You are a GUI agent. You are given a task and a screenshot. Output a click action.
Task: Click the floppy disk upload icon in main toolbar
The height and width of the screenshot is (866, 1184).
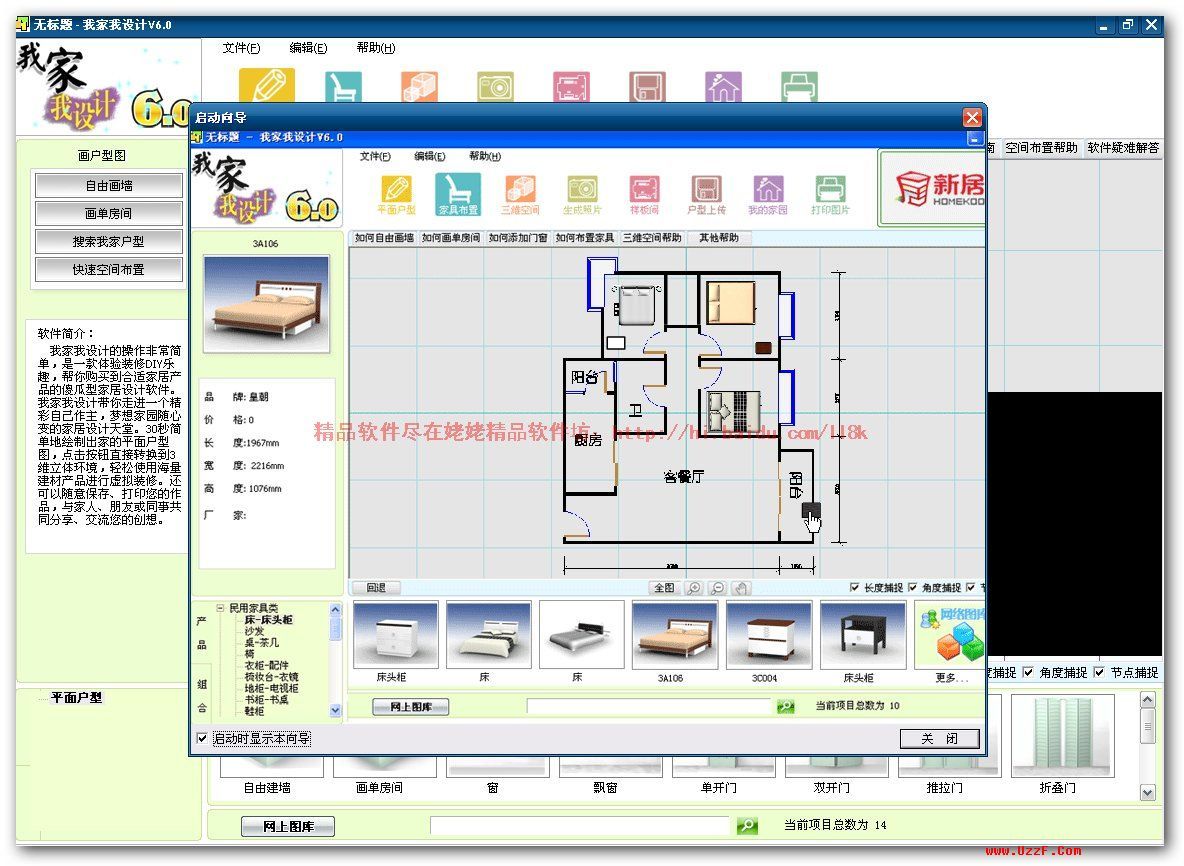tap(647, 86)
